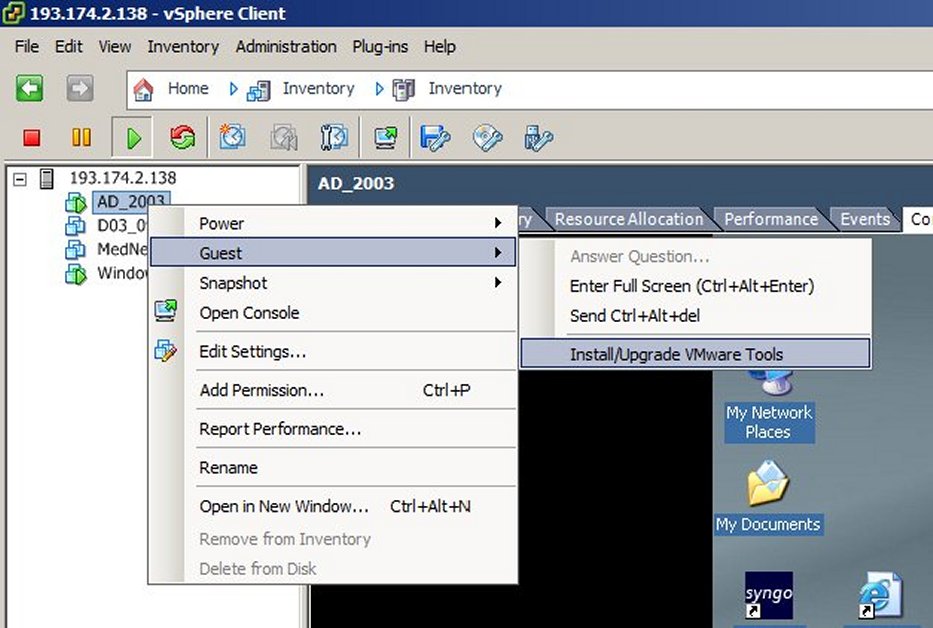
Task: Select Install/Upgrade VMware Tools
Action: pyautogui.click(x=695, y=354)
